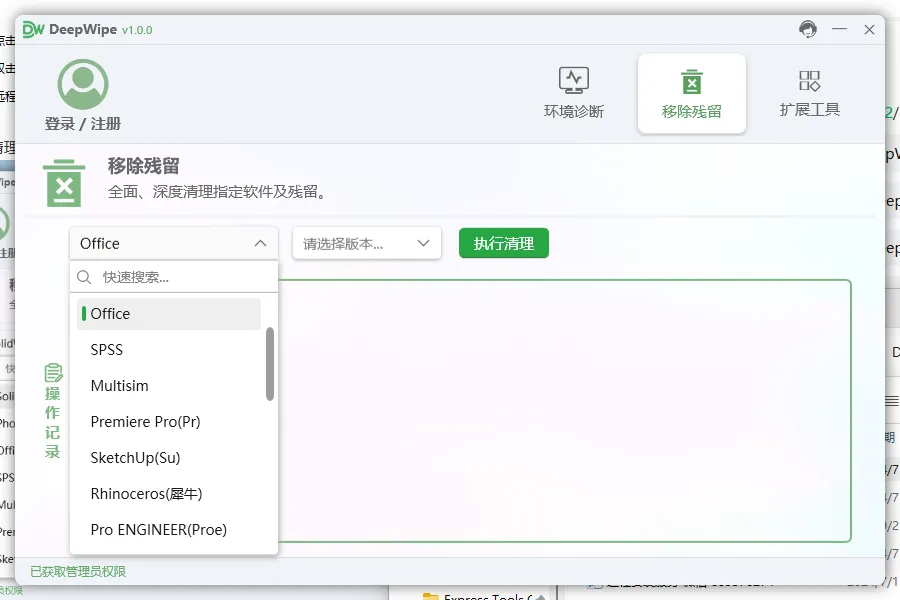The height and width of the screenshot is (600, 900).
Task: Click the user avatar icon
Action: pos(83,84)
